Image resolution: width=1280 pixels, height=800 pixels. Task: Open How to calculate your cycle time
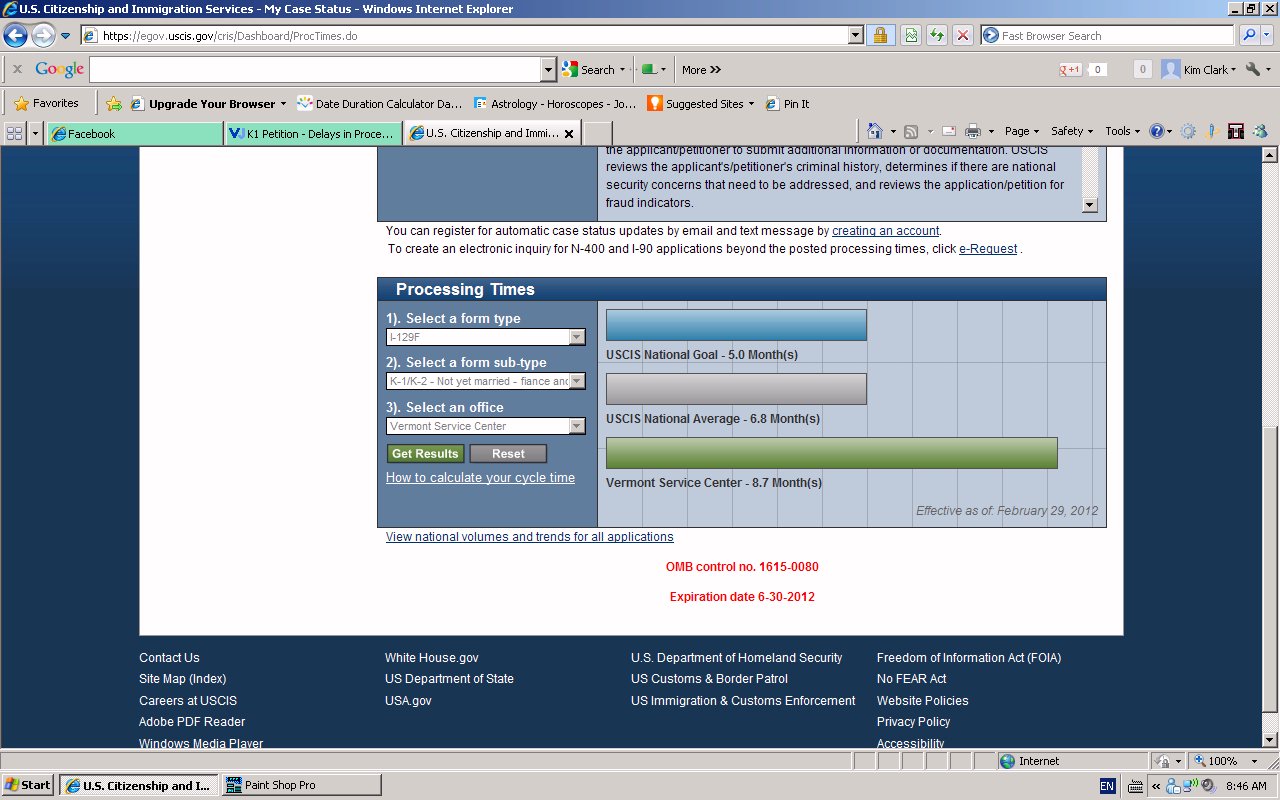pyautogui.click(x=480, y=478)
